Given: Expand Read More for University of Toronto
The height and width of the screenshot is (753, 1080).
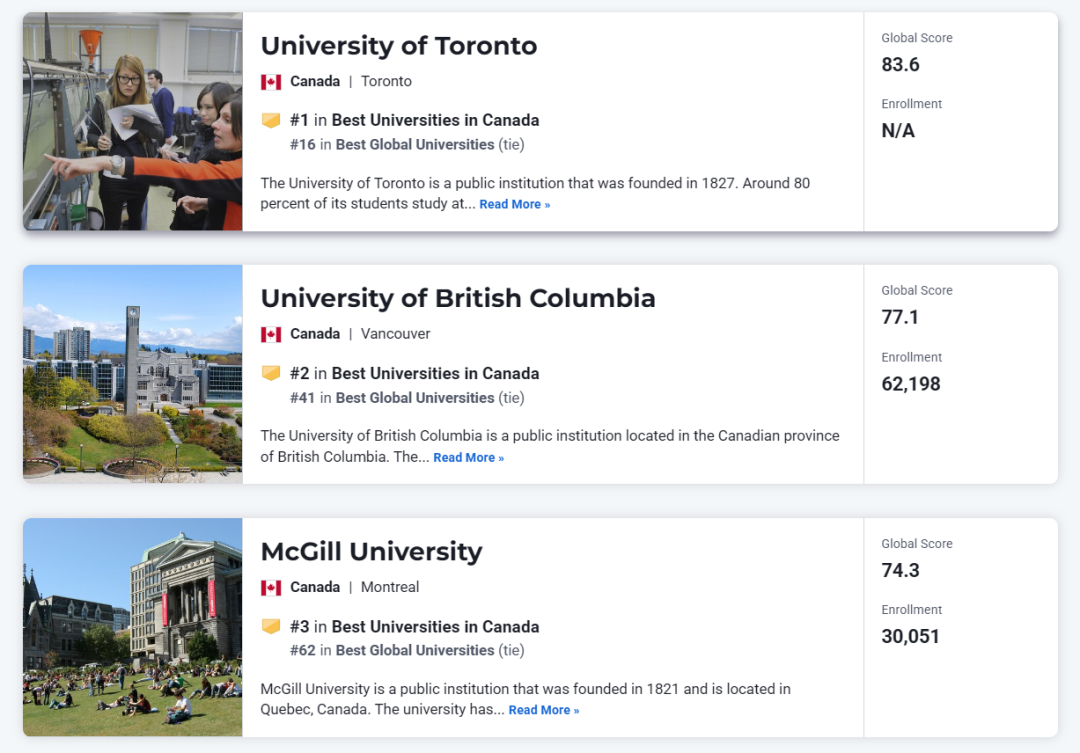Looking at the screenshot, I should pyautogui.click(x=514, y=205).
